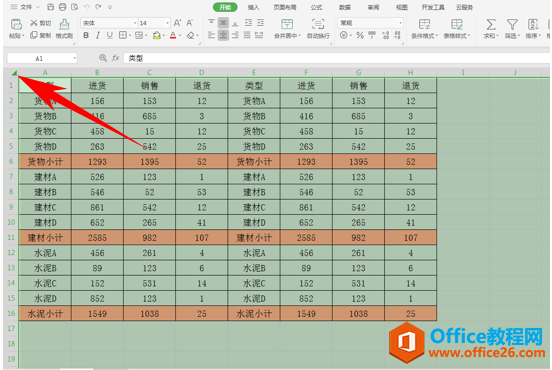Open the File (文件) menu
Viewport: 552px width, 370px height.
pyautogui.click(x=26, y=7)
